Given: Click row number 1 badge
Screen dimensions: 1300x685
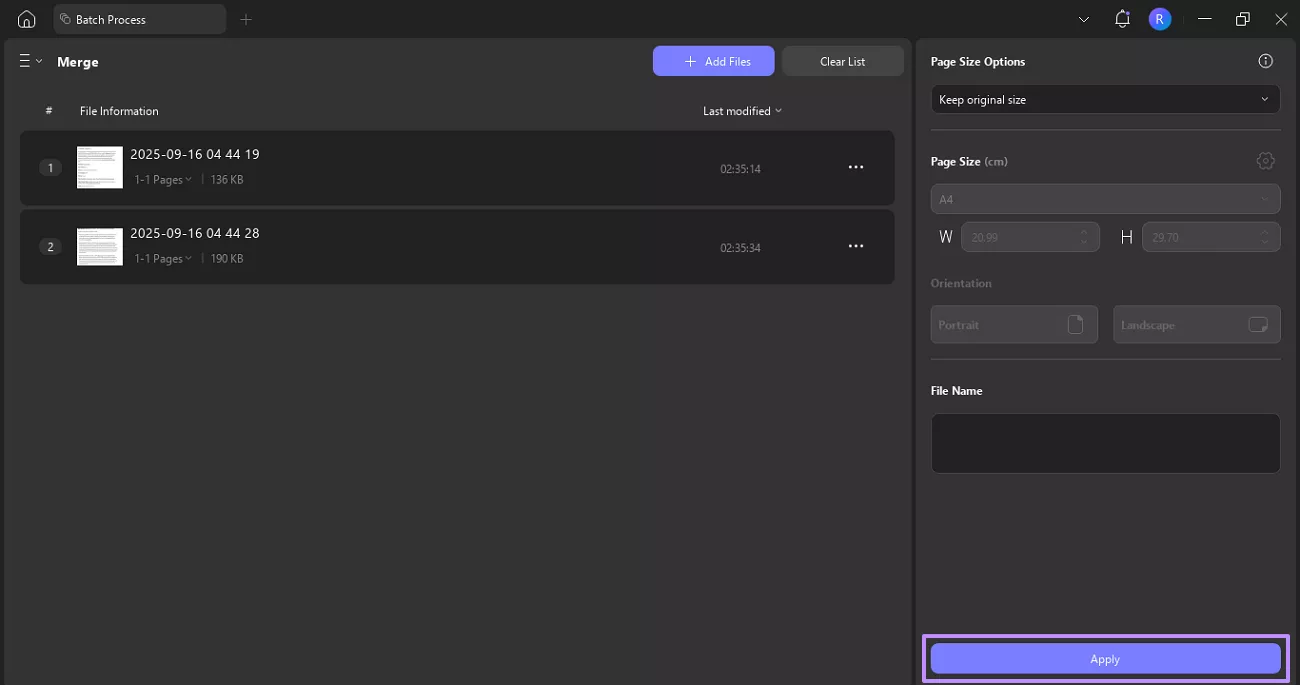Looking at the screenshot, I should pos(50,167).
